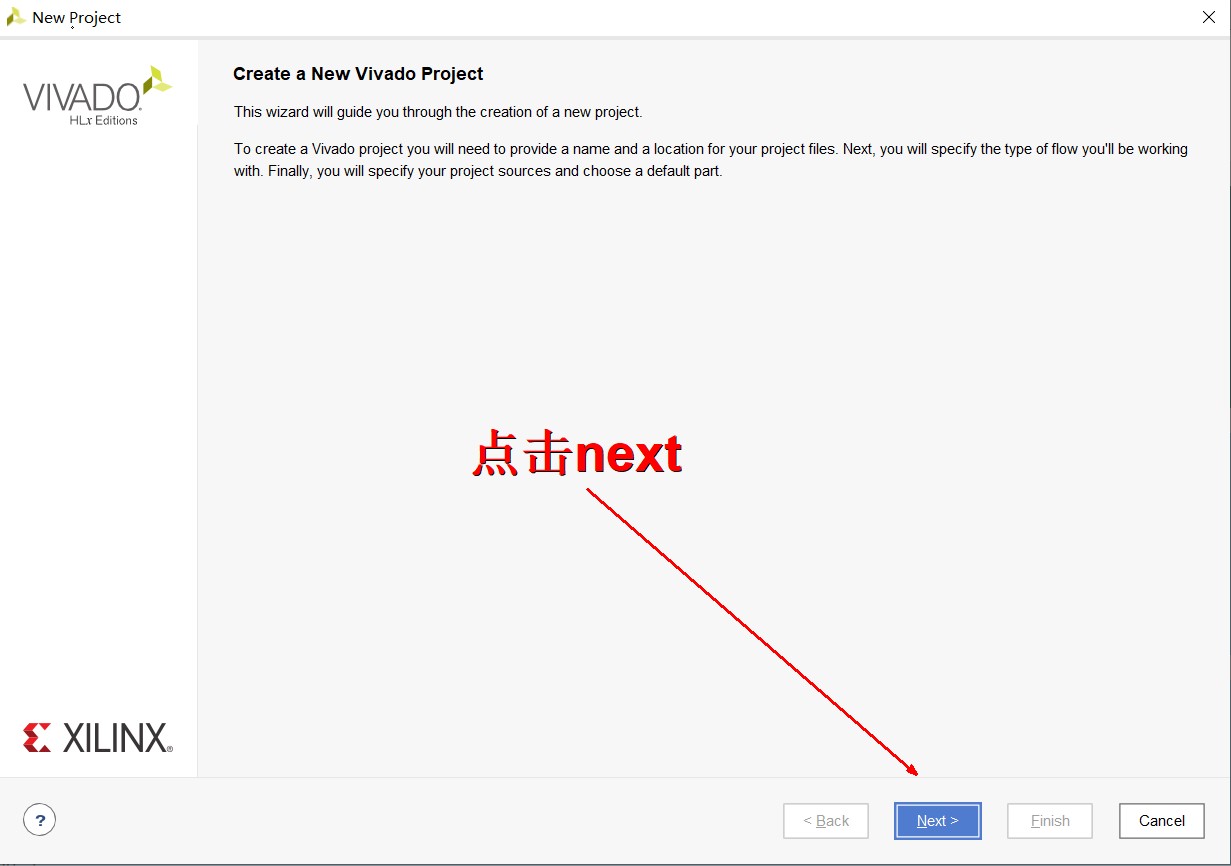Click the XILINX wordmark text

click(117, 738)
